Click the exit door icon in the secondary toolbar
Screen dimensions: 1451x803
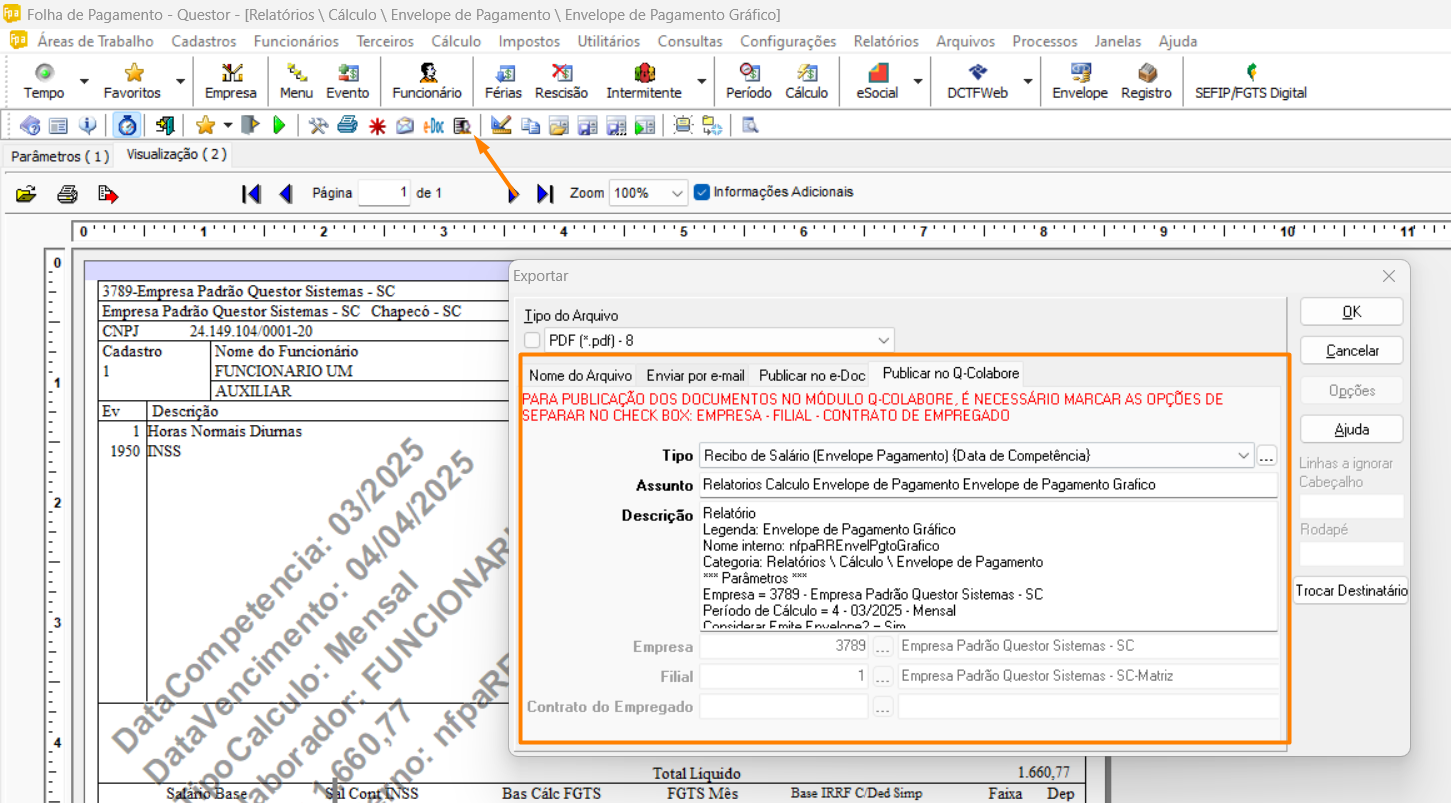click(165, 125)
